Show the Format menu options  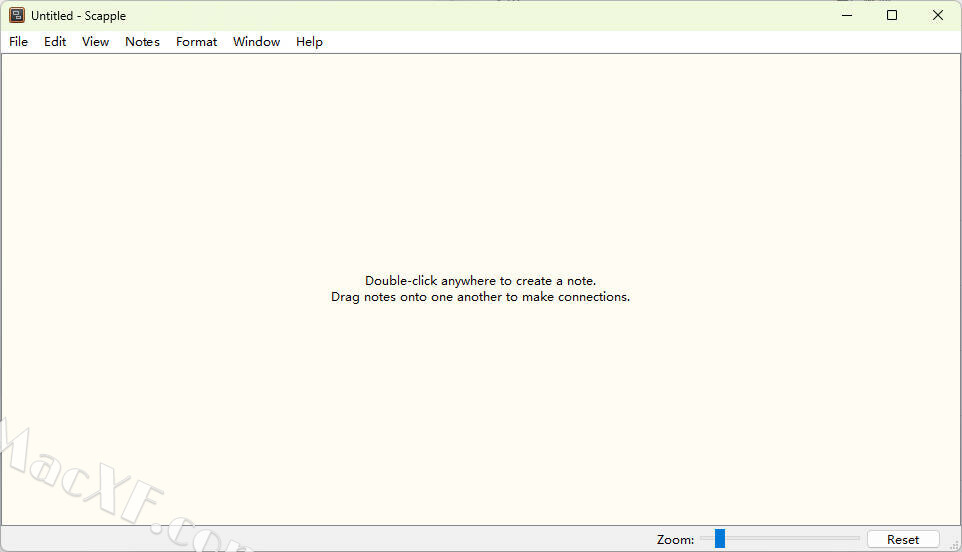(x=196, y=42)
